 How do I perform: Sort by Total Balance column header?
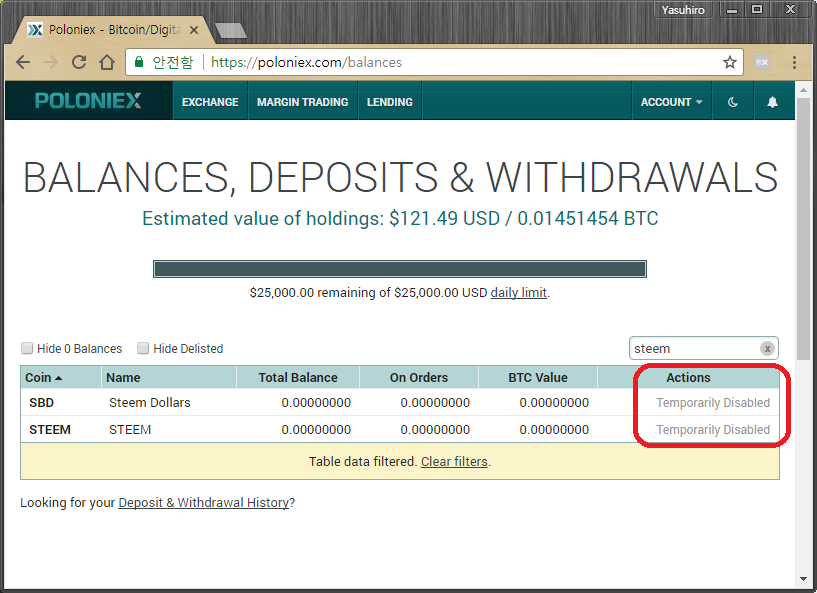(x=298, y=377)
